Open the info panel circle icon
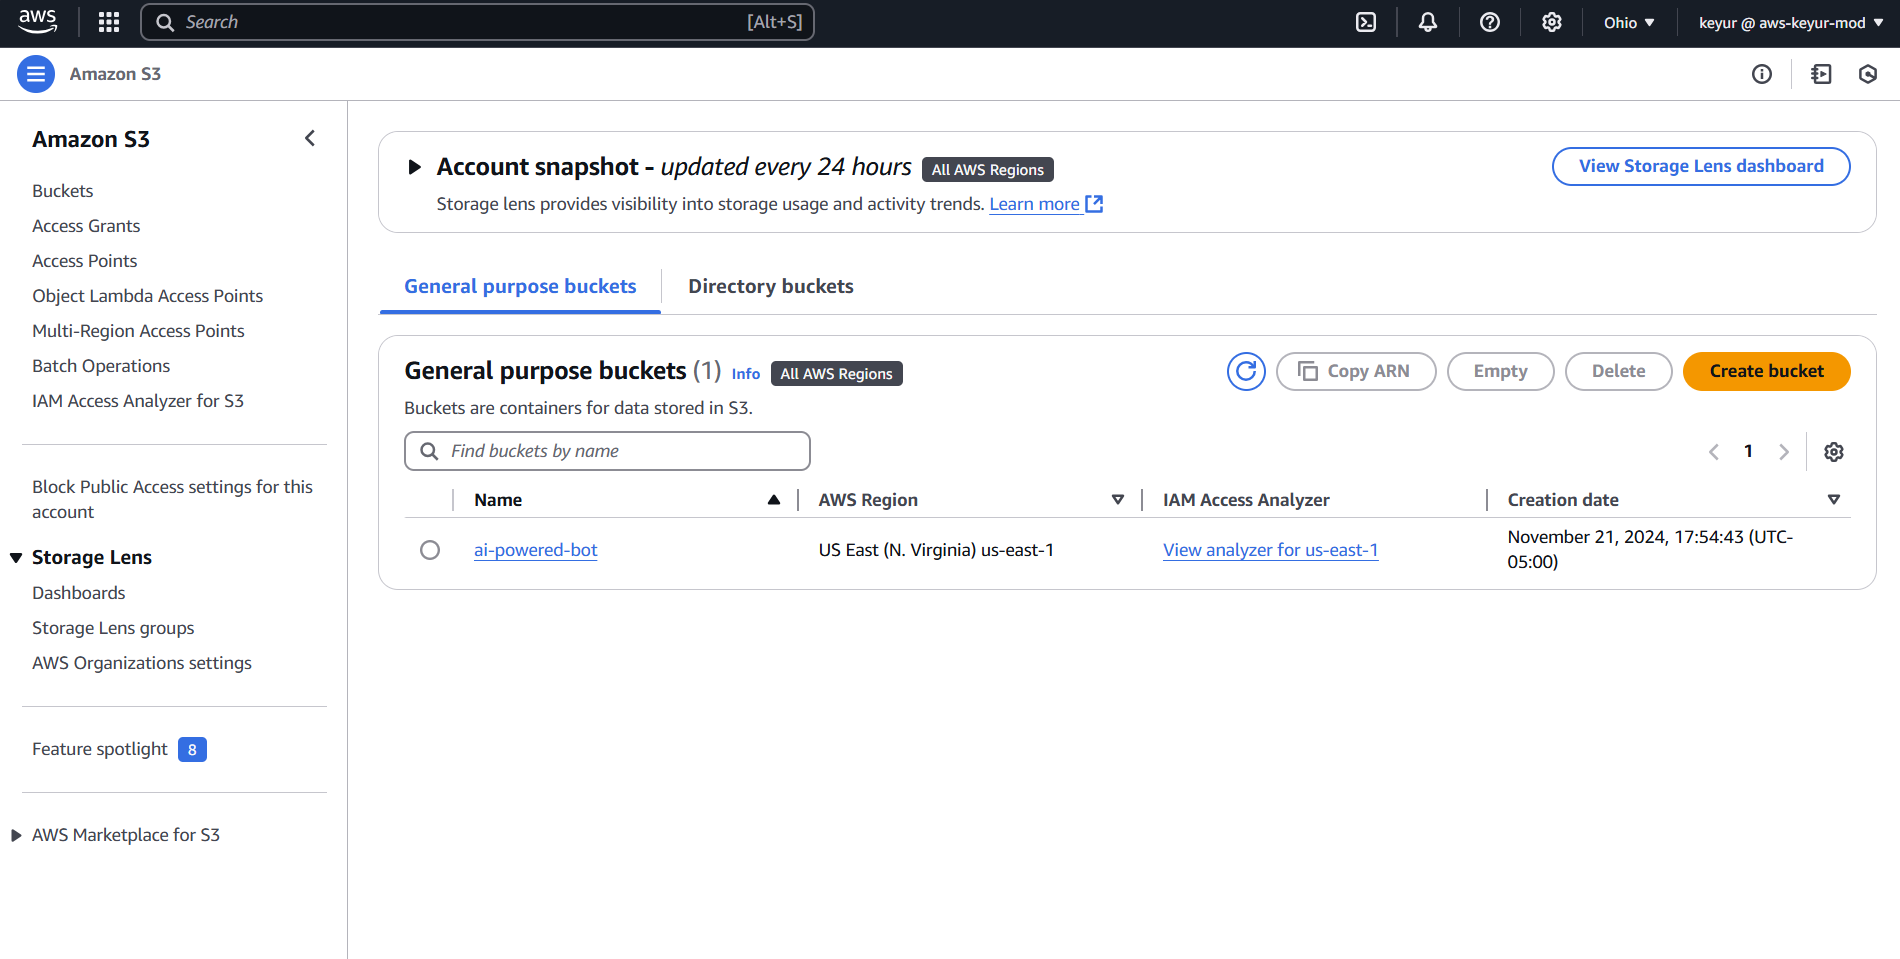The width and height of the screenshot is (1900, 959). pyautogui.click(x=1762, y=74)
